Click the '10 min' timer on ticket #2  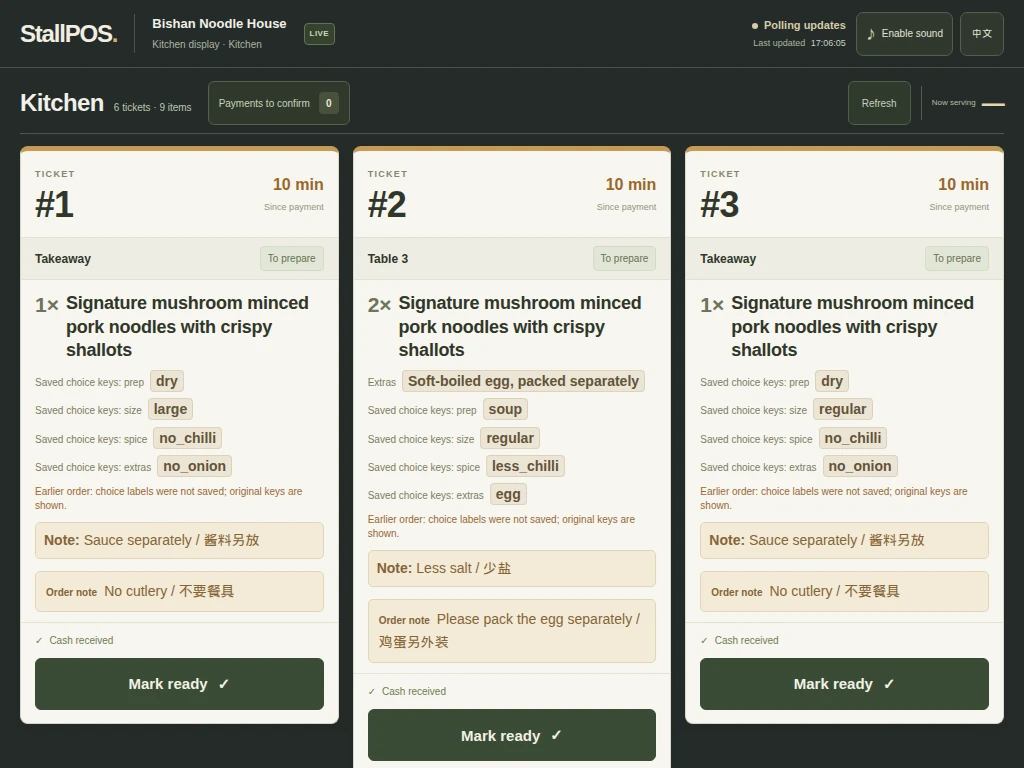tap(631, 184)
